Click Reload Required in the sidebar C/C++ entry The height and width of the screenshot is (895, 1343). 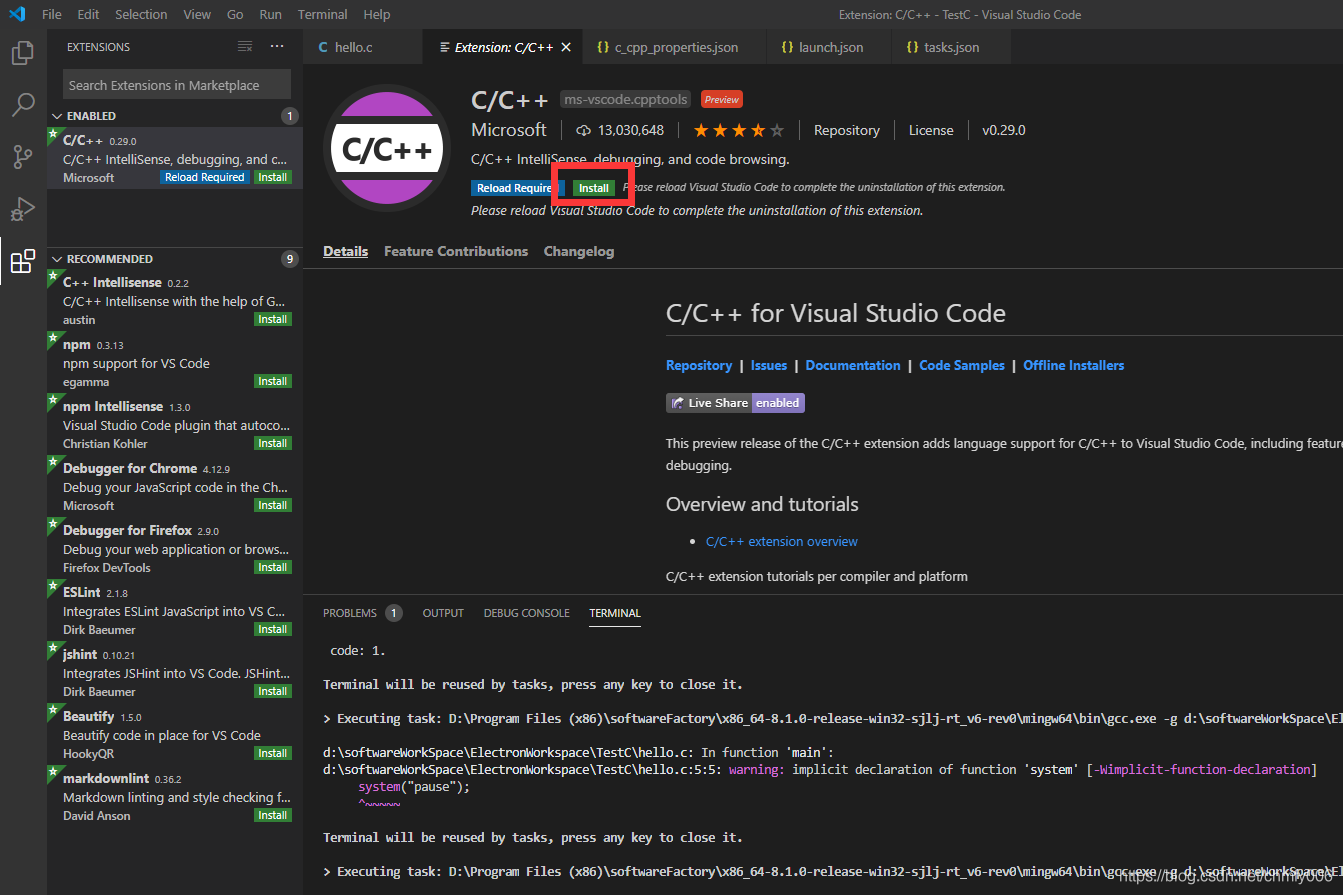[x=205, y=177]
